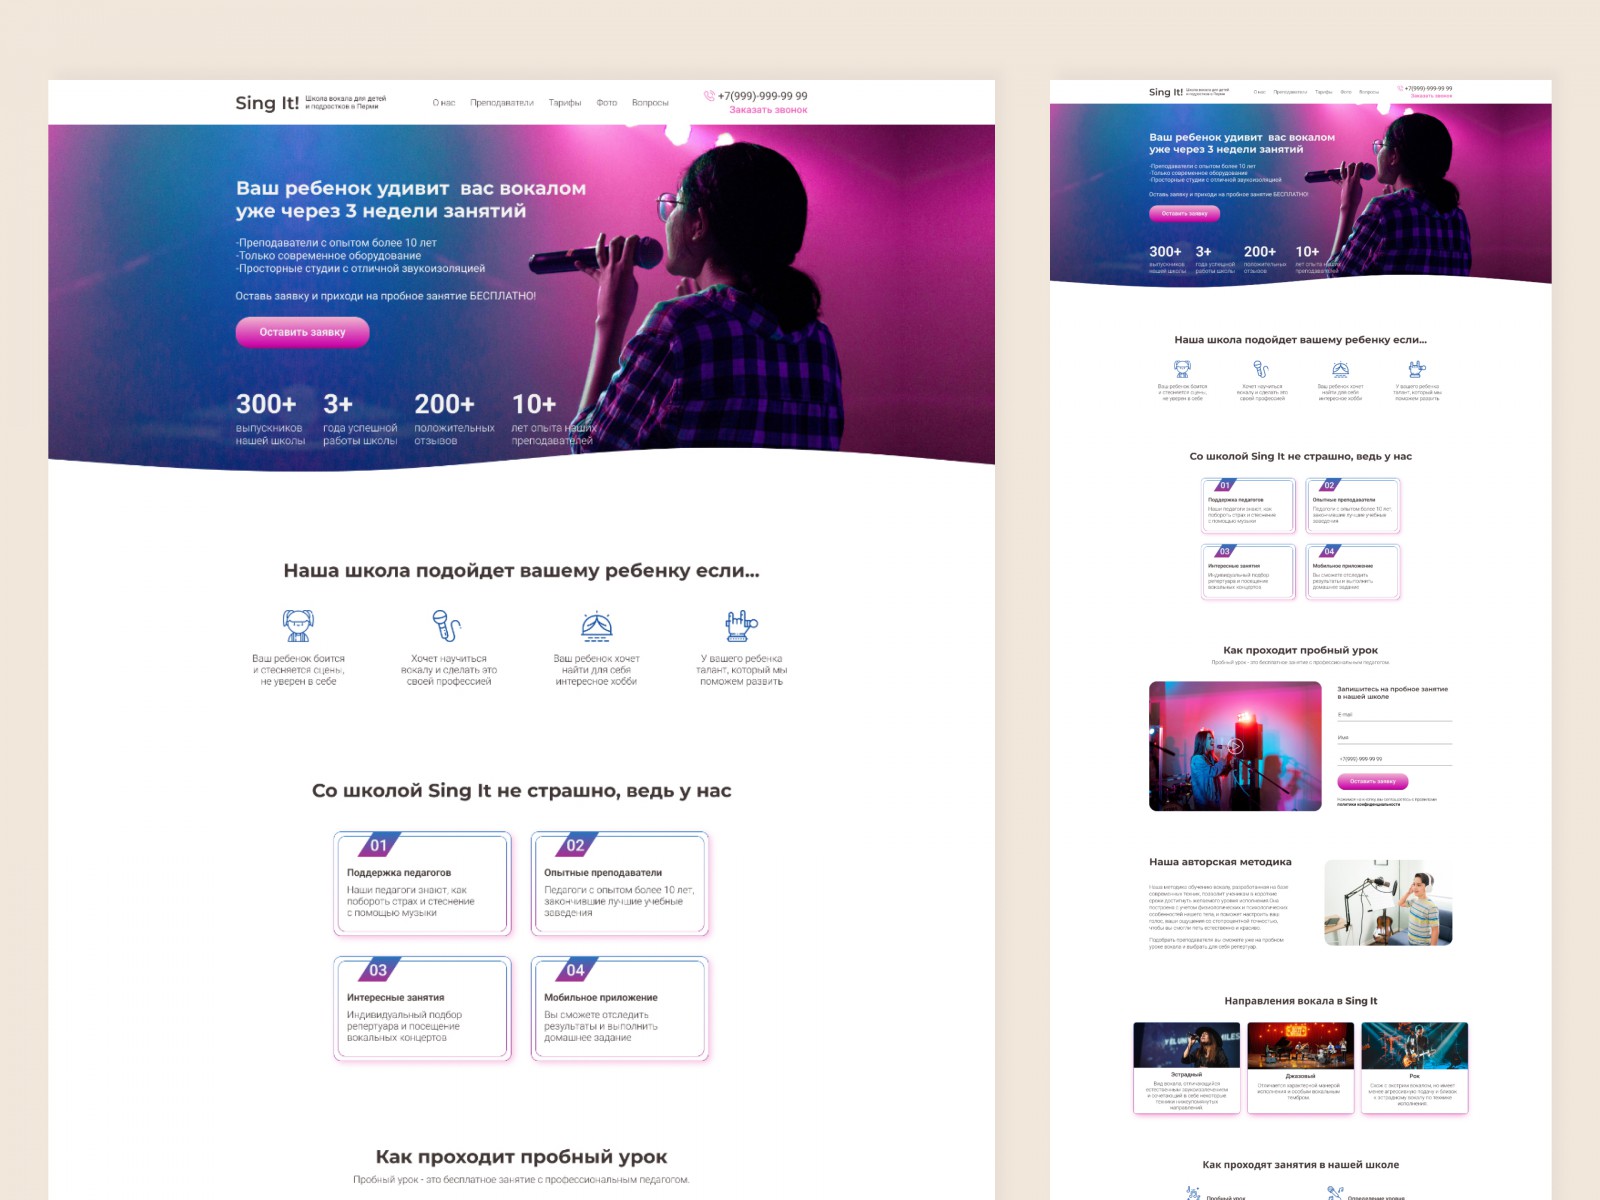Click the '3+' years statistic in left mockup
The height and width of the screenshot is (1200, 1600).
click(360, 418)
